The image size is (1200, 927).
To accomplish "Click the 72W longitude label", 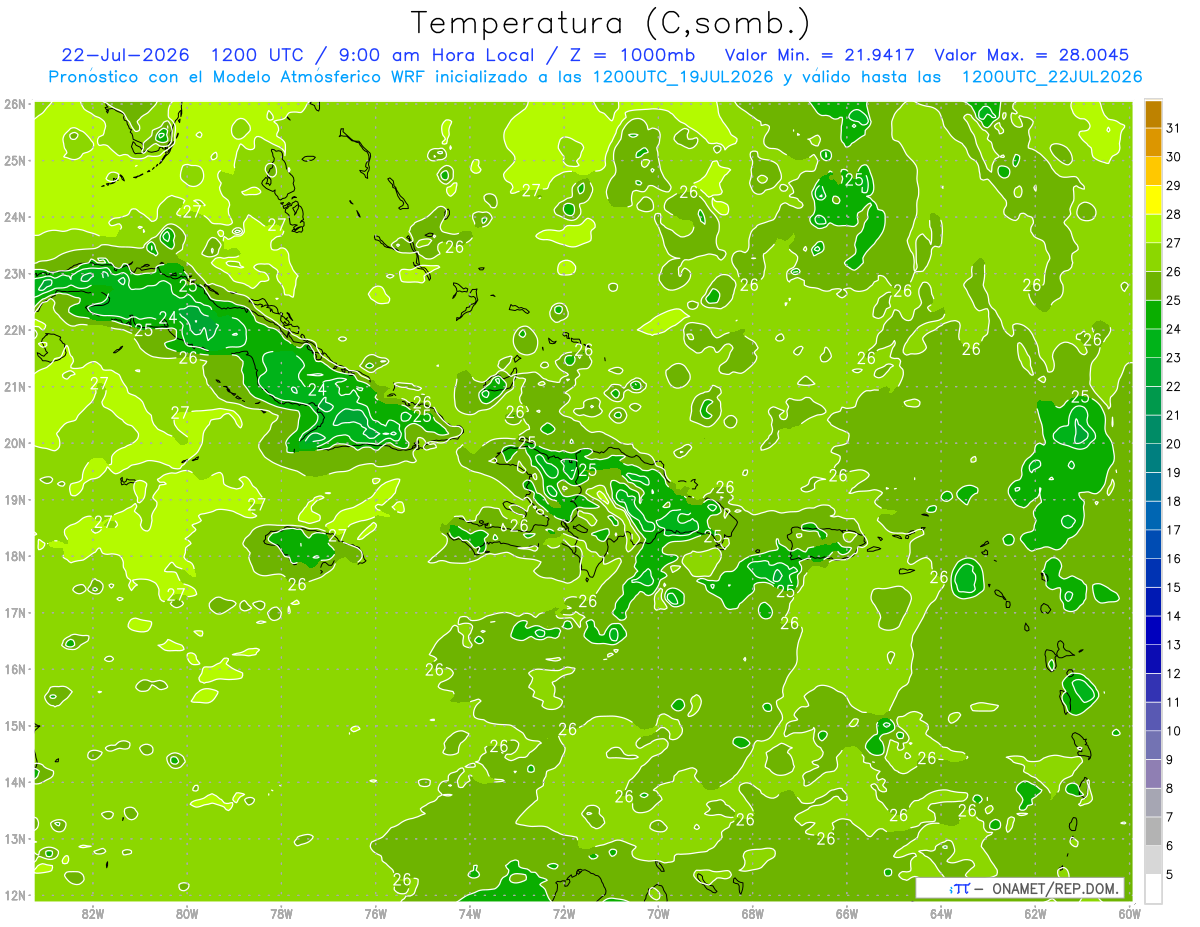I will click(x=564, y=913).
